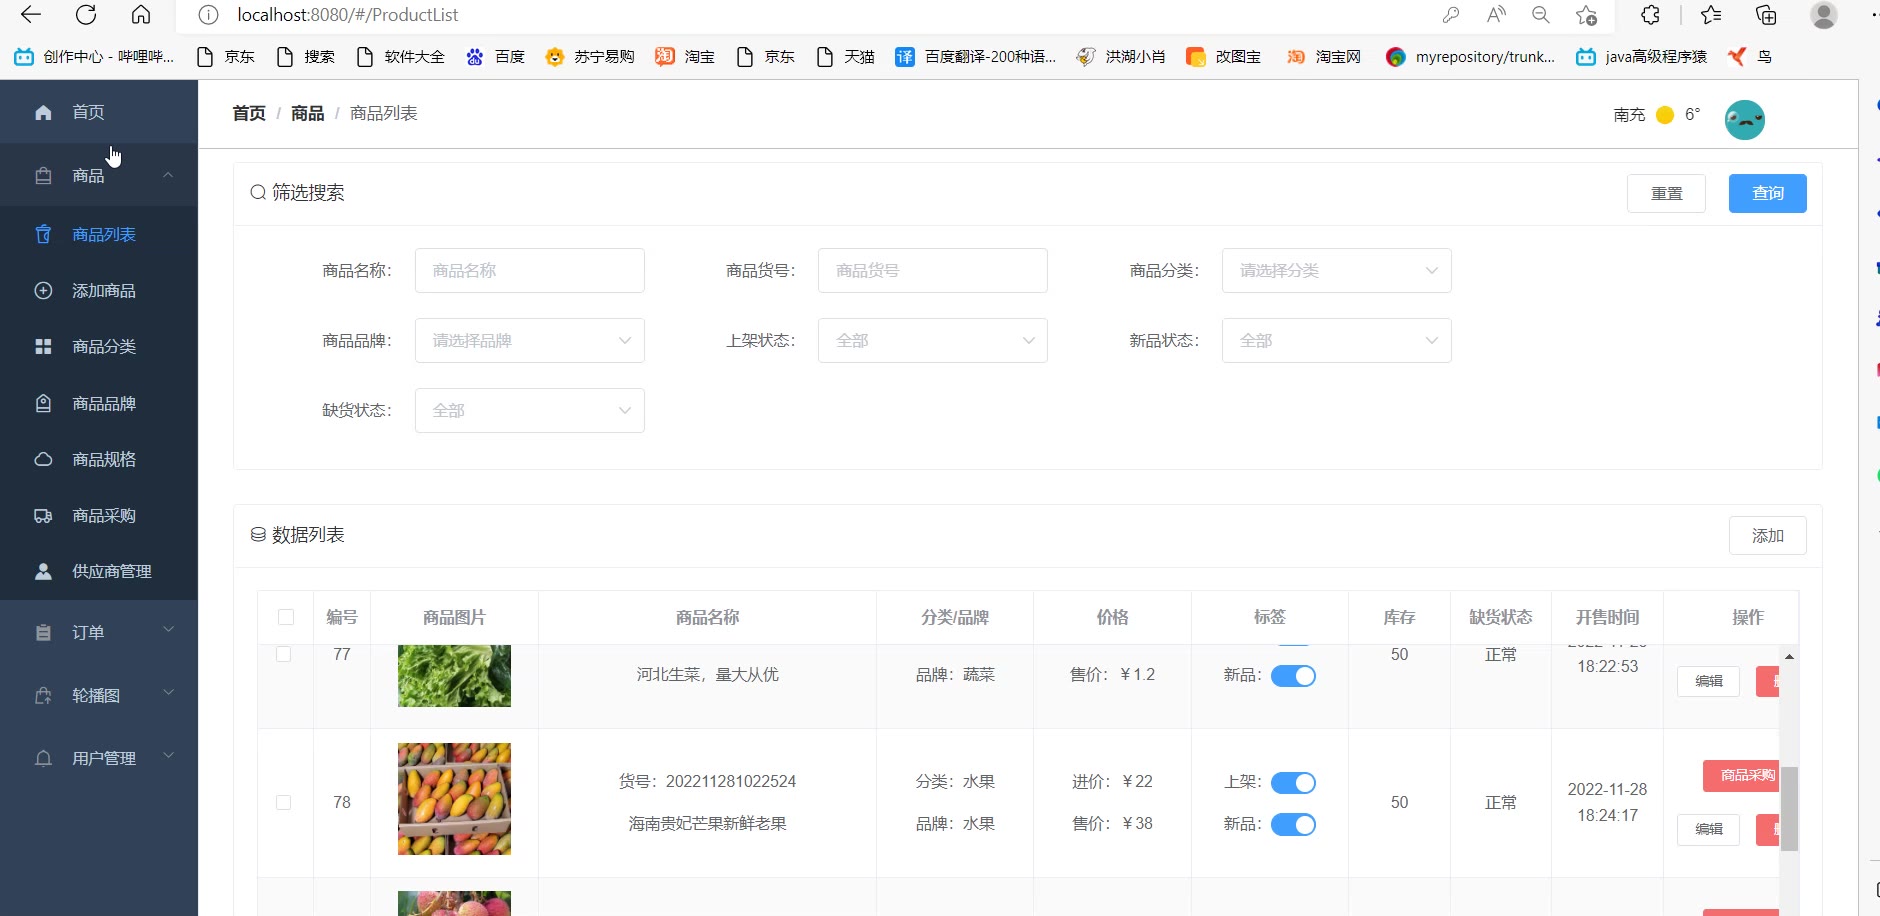Open the 创作中心 bookmark
Viewport: 1880px width, 916px height.
94,57
